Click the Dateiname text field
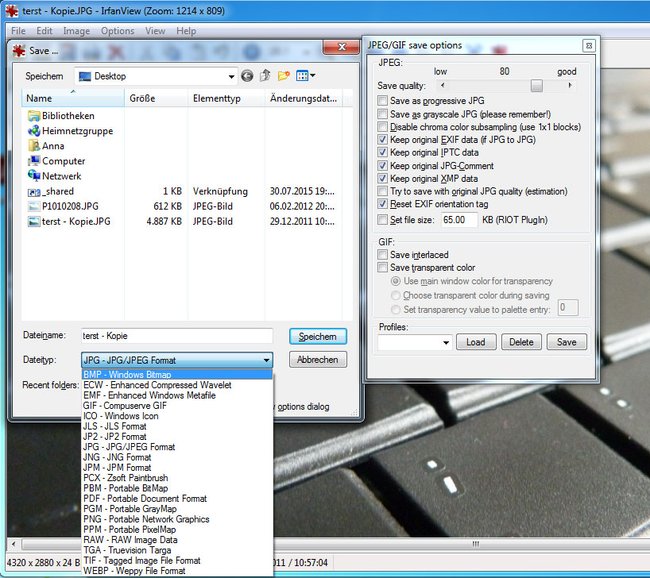 pos(177,336)
